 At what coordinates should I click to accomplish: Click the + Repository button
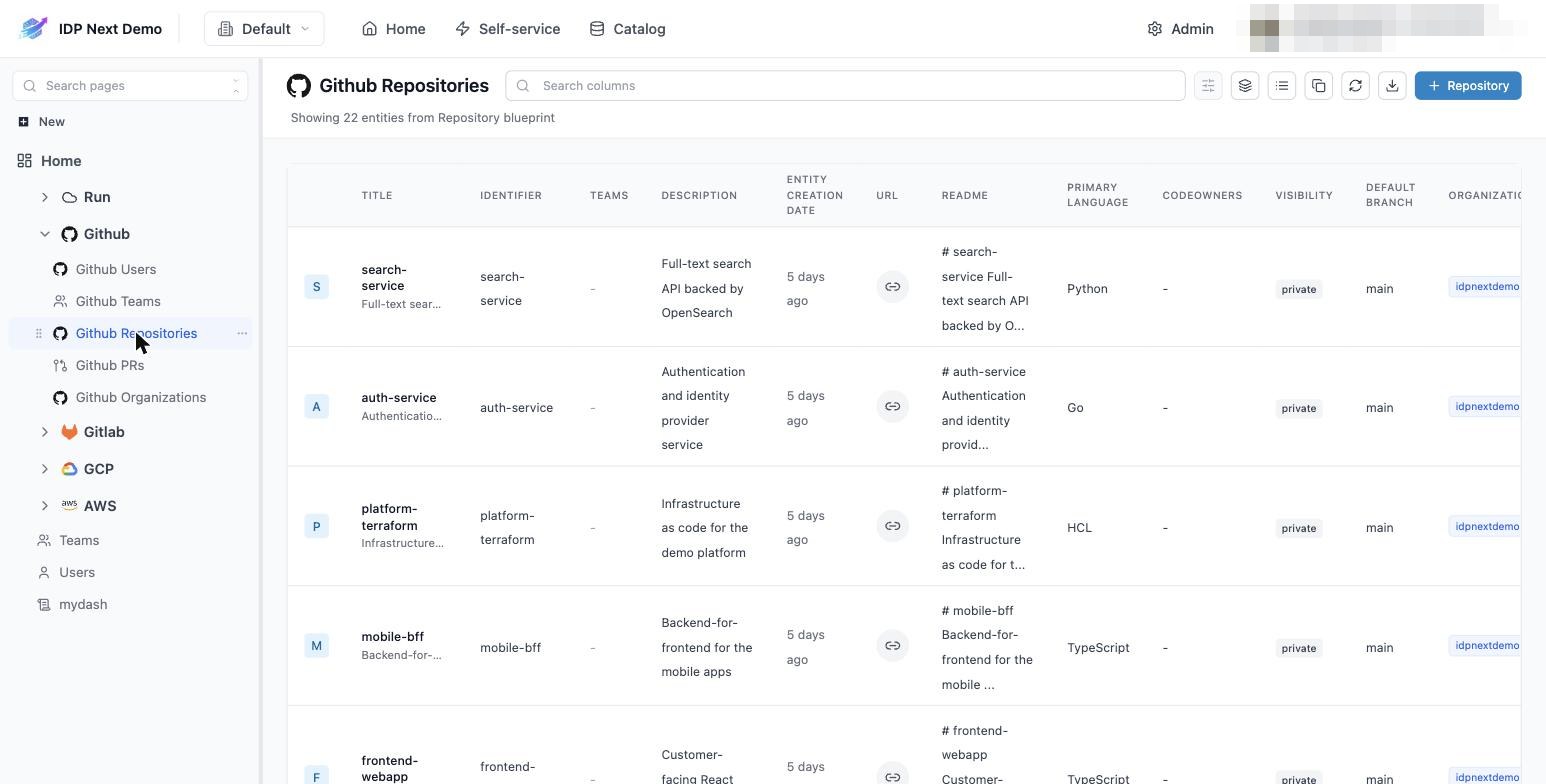[x=1468, y=86]
